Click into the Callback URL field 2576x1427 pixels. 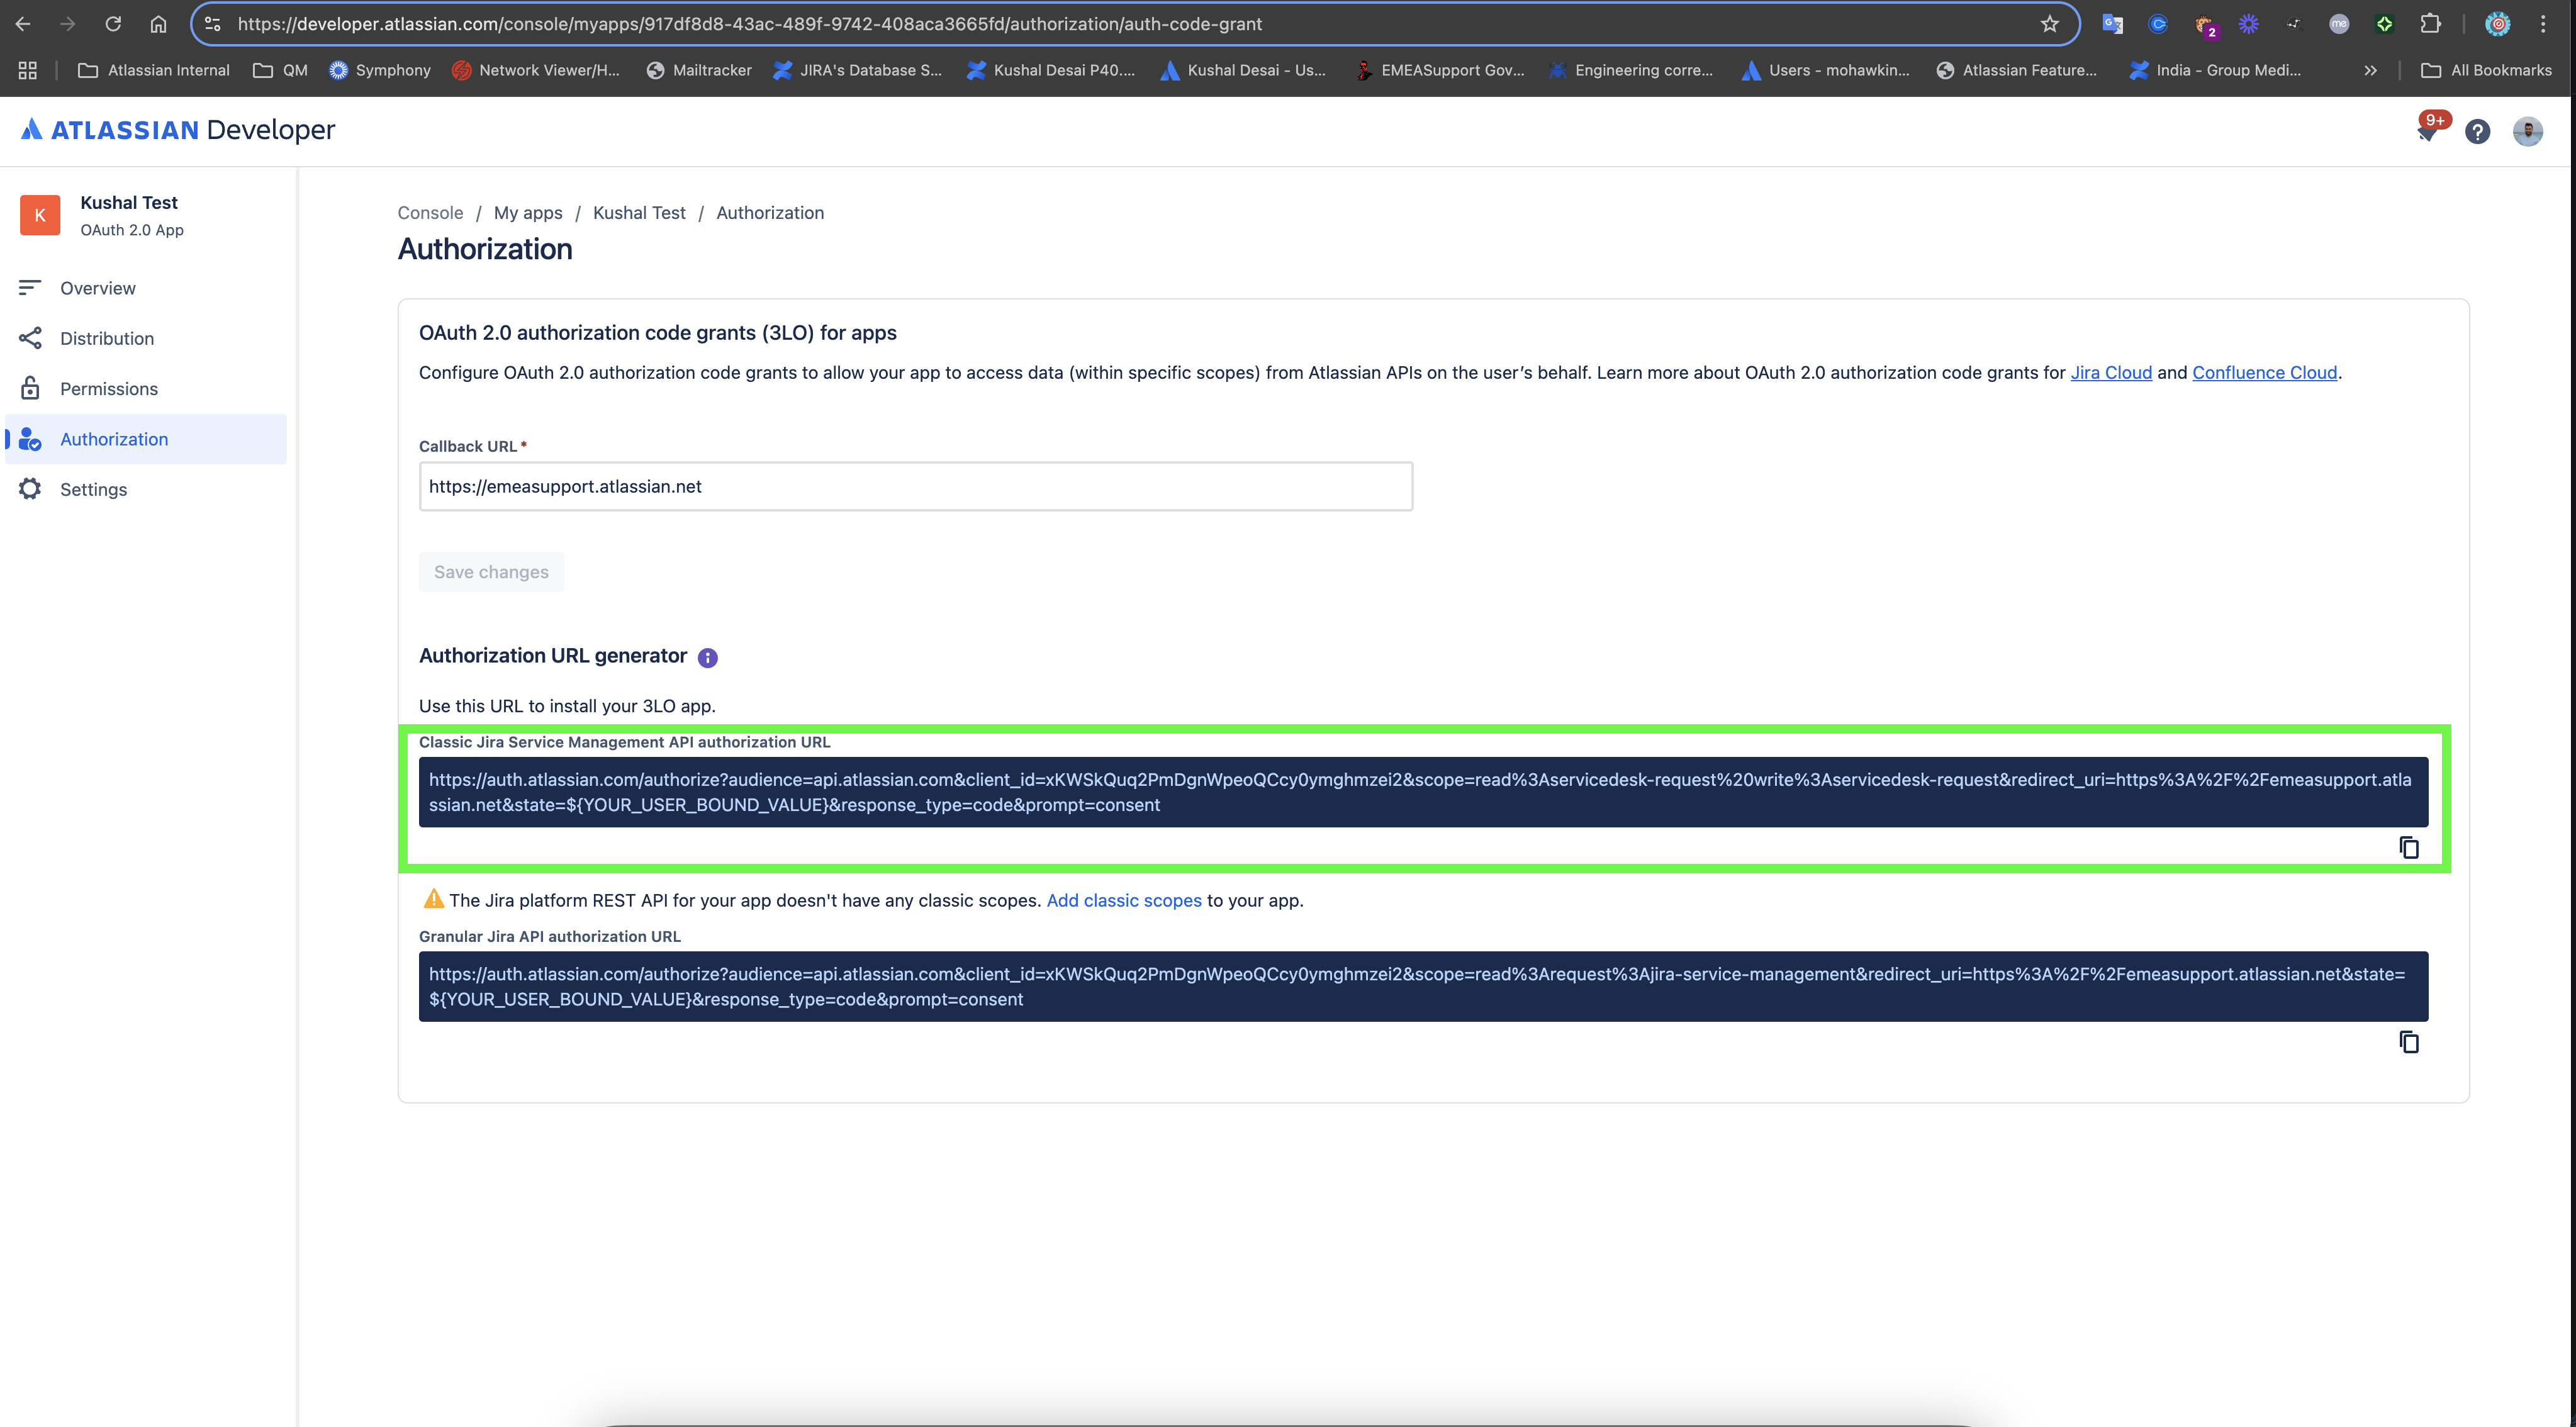click(915, 486)
